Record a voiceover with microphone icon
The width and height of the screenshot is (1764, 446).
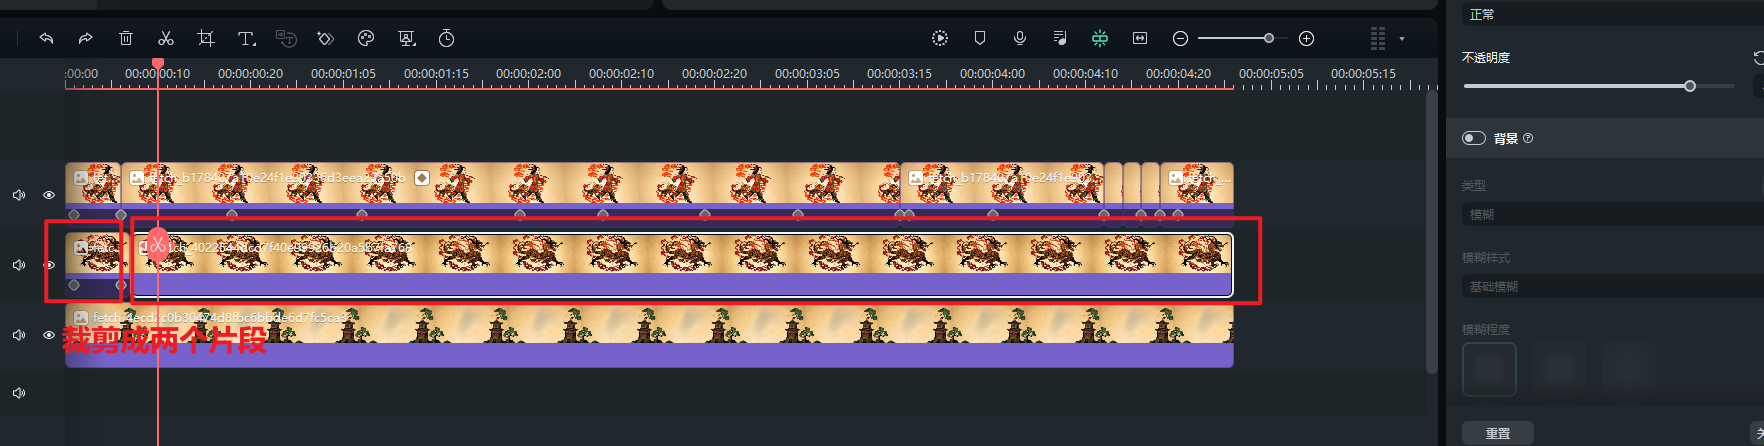point(1020,38)
